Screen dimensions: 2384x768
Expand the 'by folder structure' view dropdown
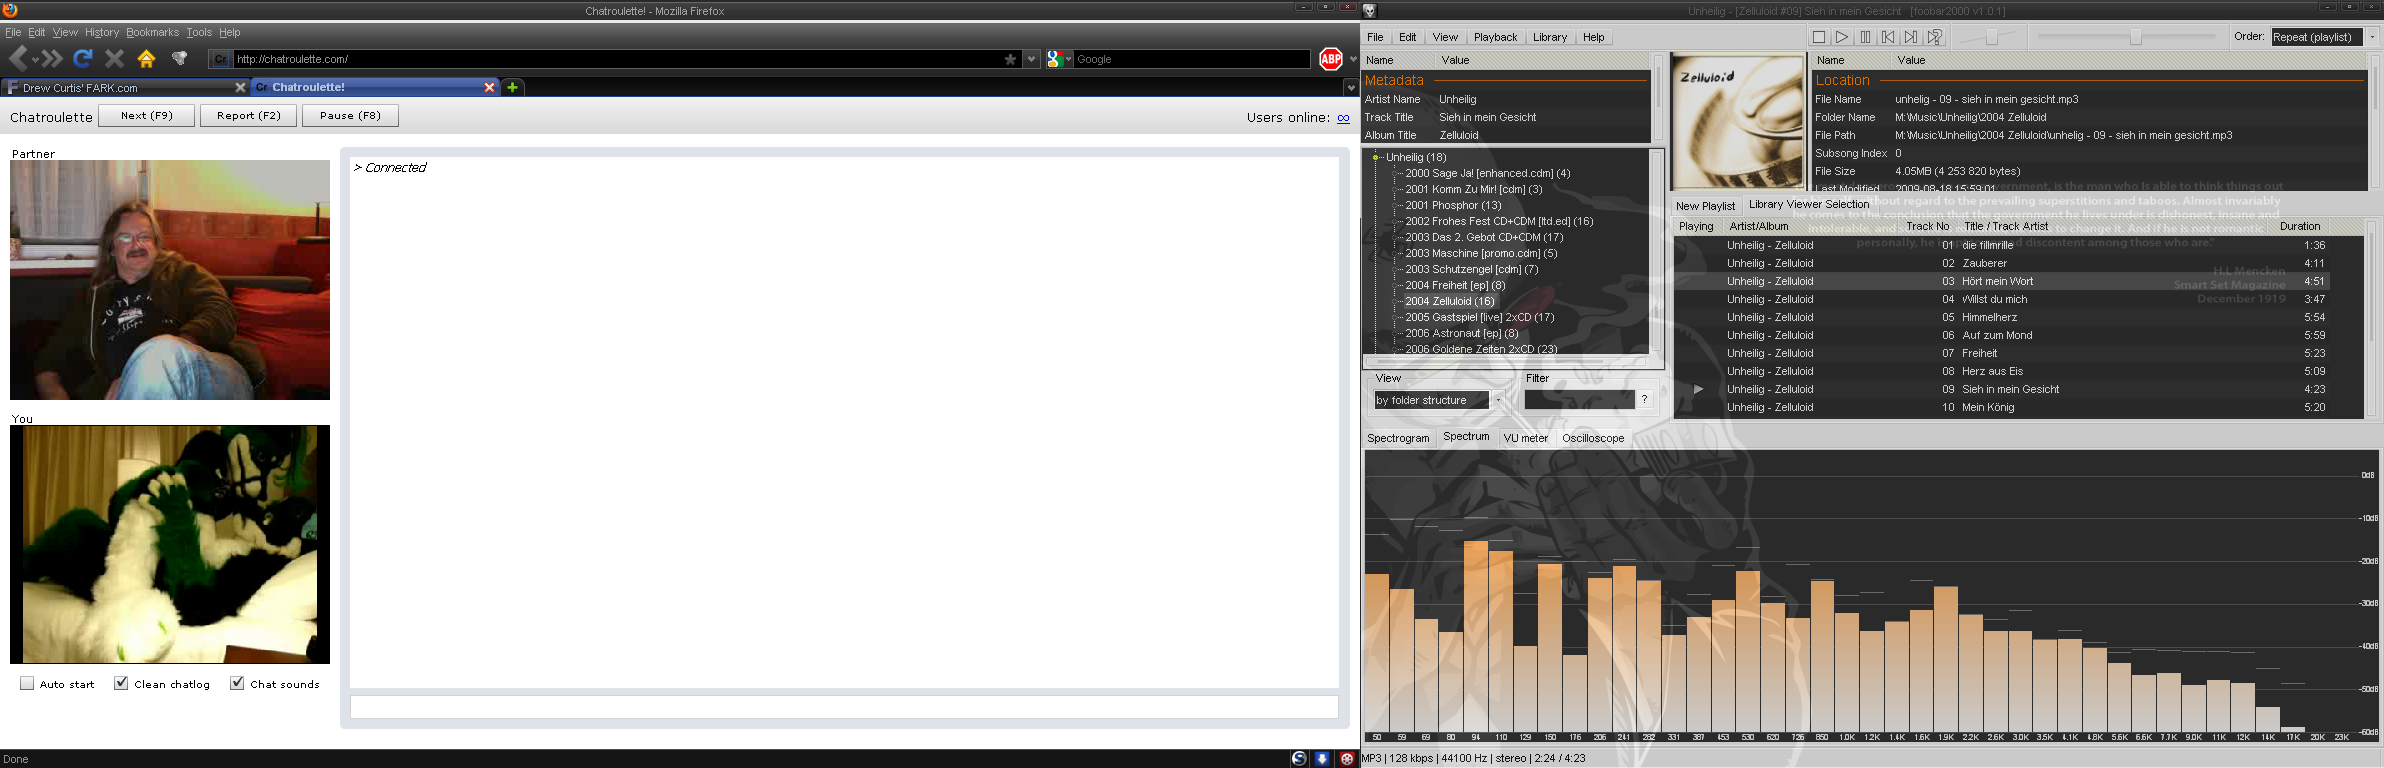pos(1498,400)
